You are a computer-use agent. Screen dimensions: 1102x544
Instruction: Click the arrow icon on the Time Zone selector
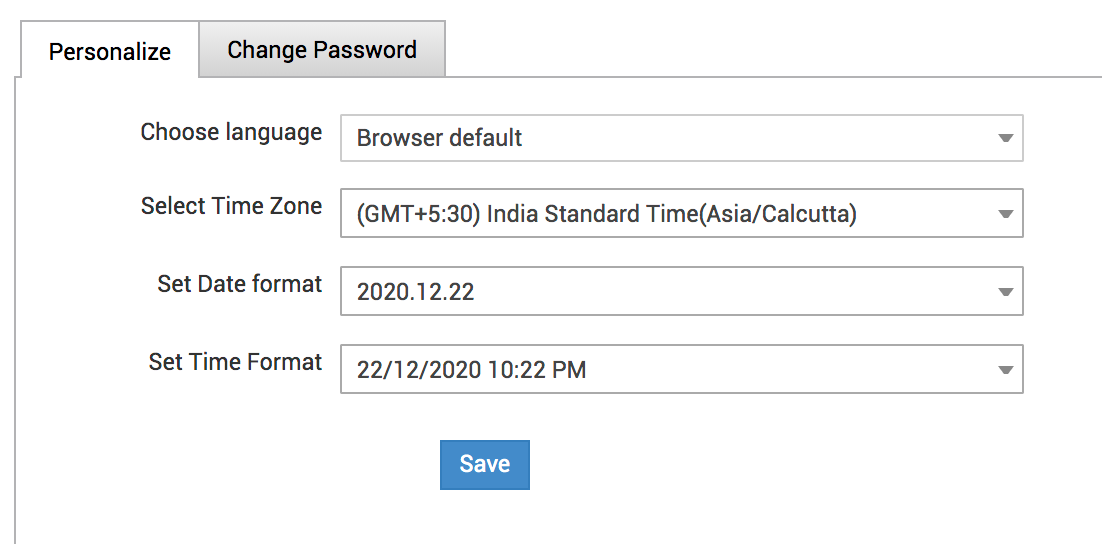1006,215
